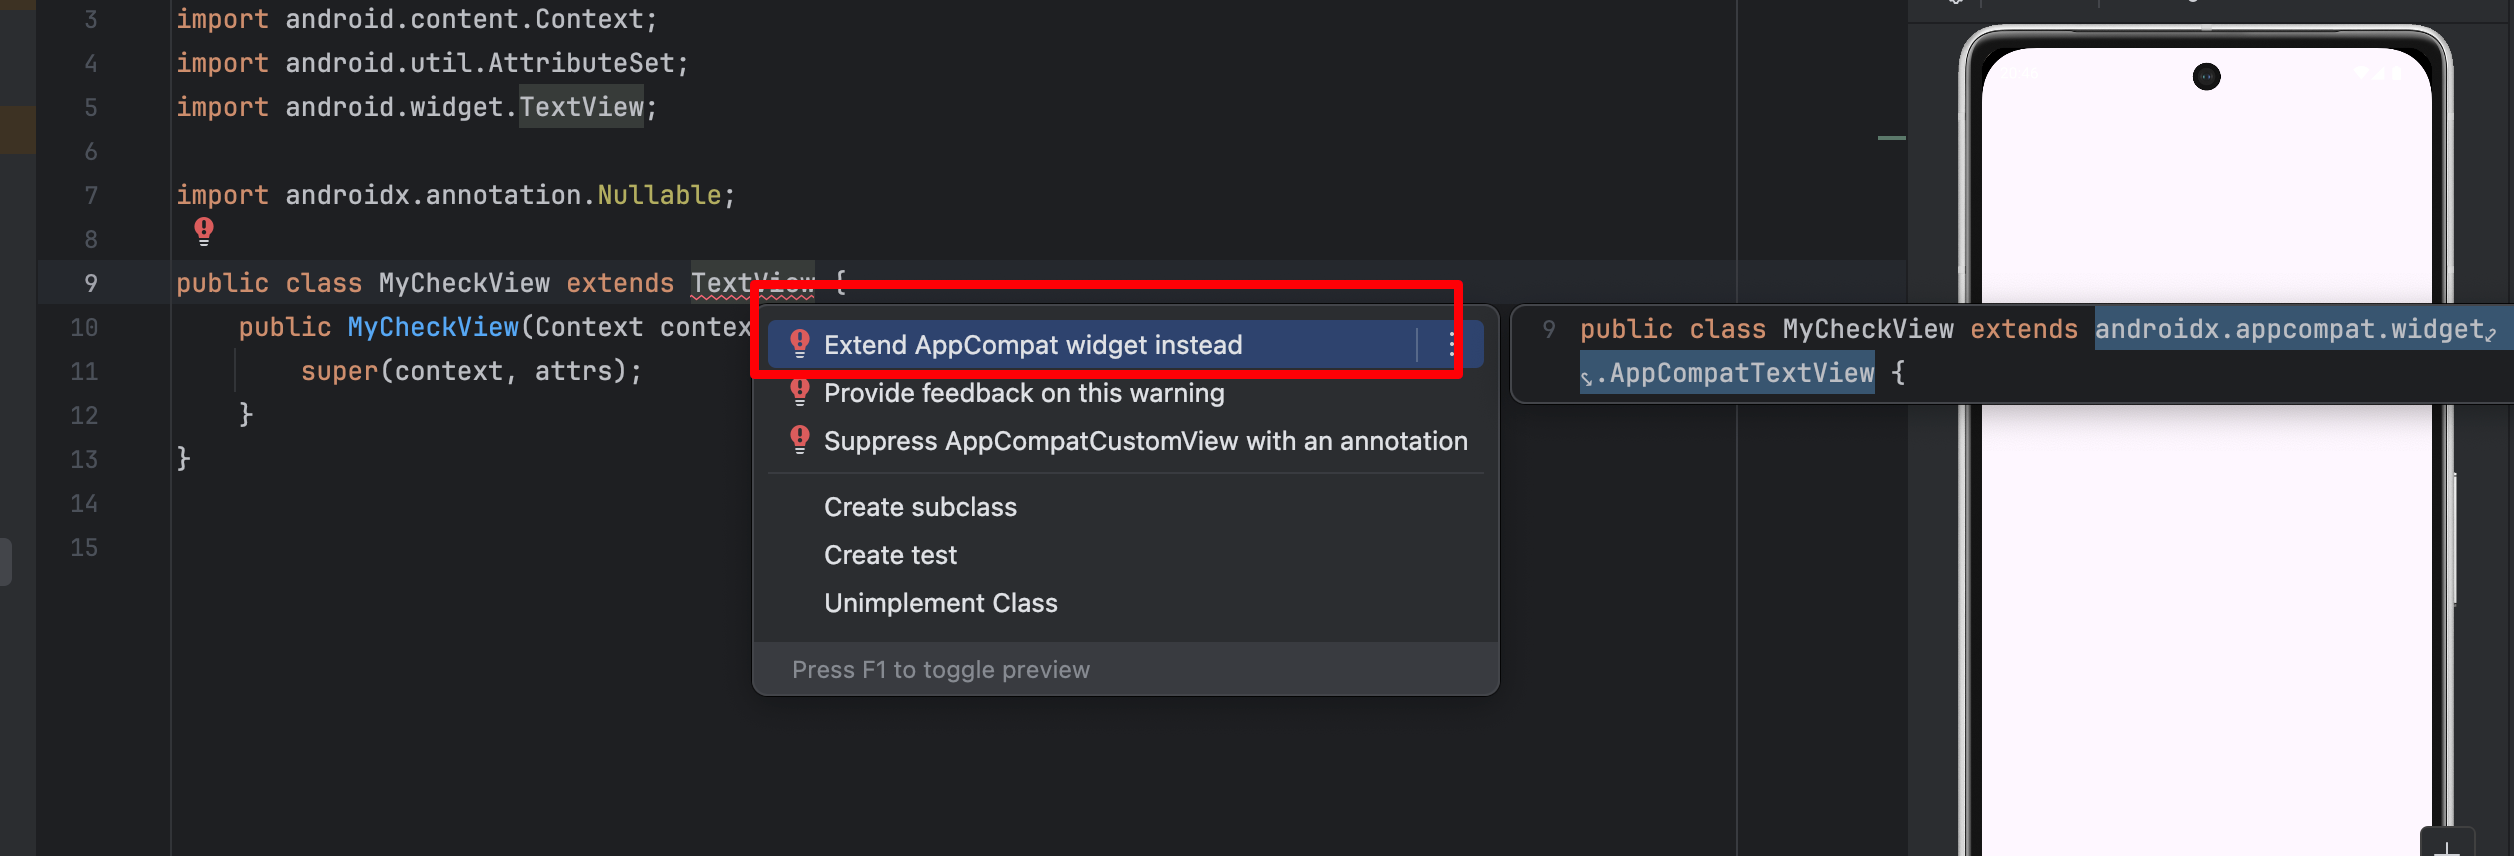Click the highlighted TextView import on line 5

click(x=581, y=107)
